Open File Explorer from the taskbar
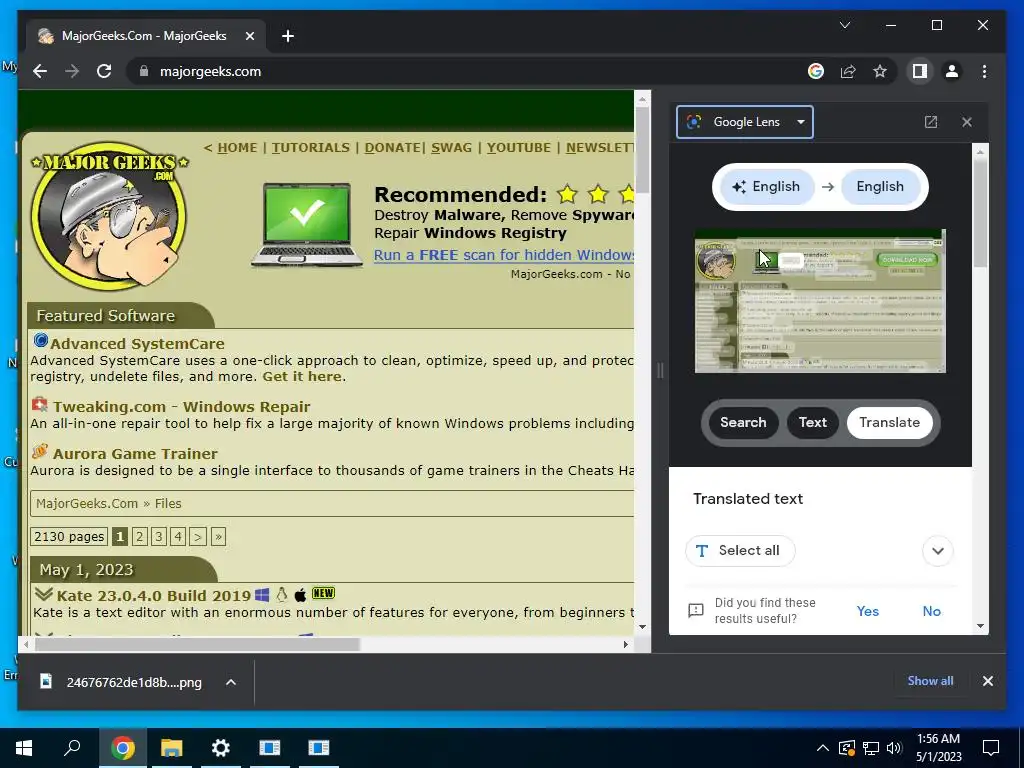The image size is (1024, 768). (x=172, y=748)
